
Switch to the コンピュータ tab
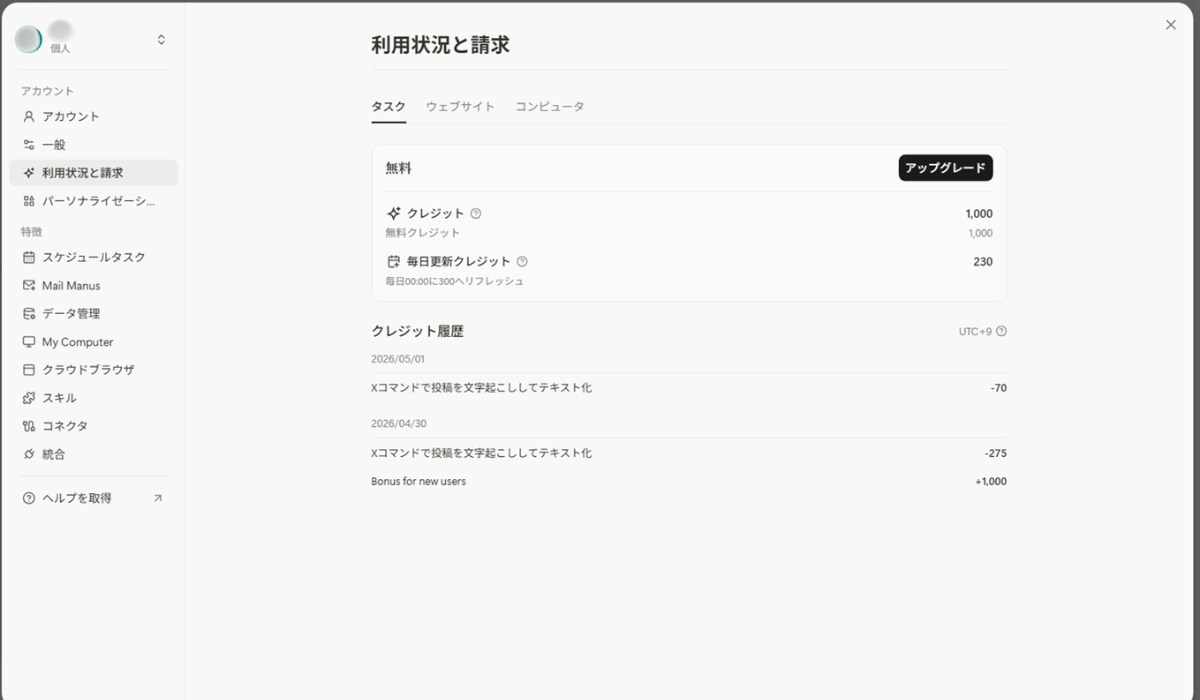tap(550, 106)
